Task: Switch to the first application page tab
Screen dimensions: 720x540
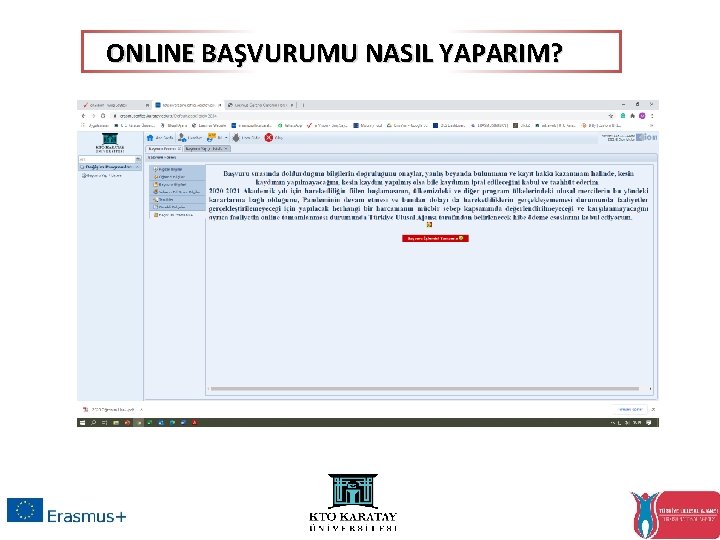Action: pos(164,149)
